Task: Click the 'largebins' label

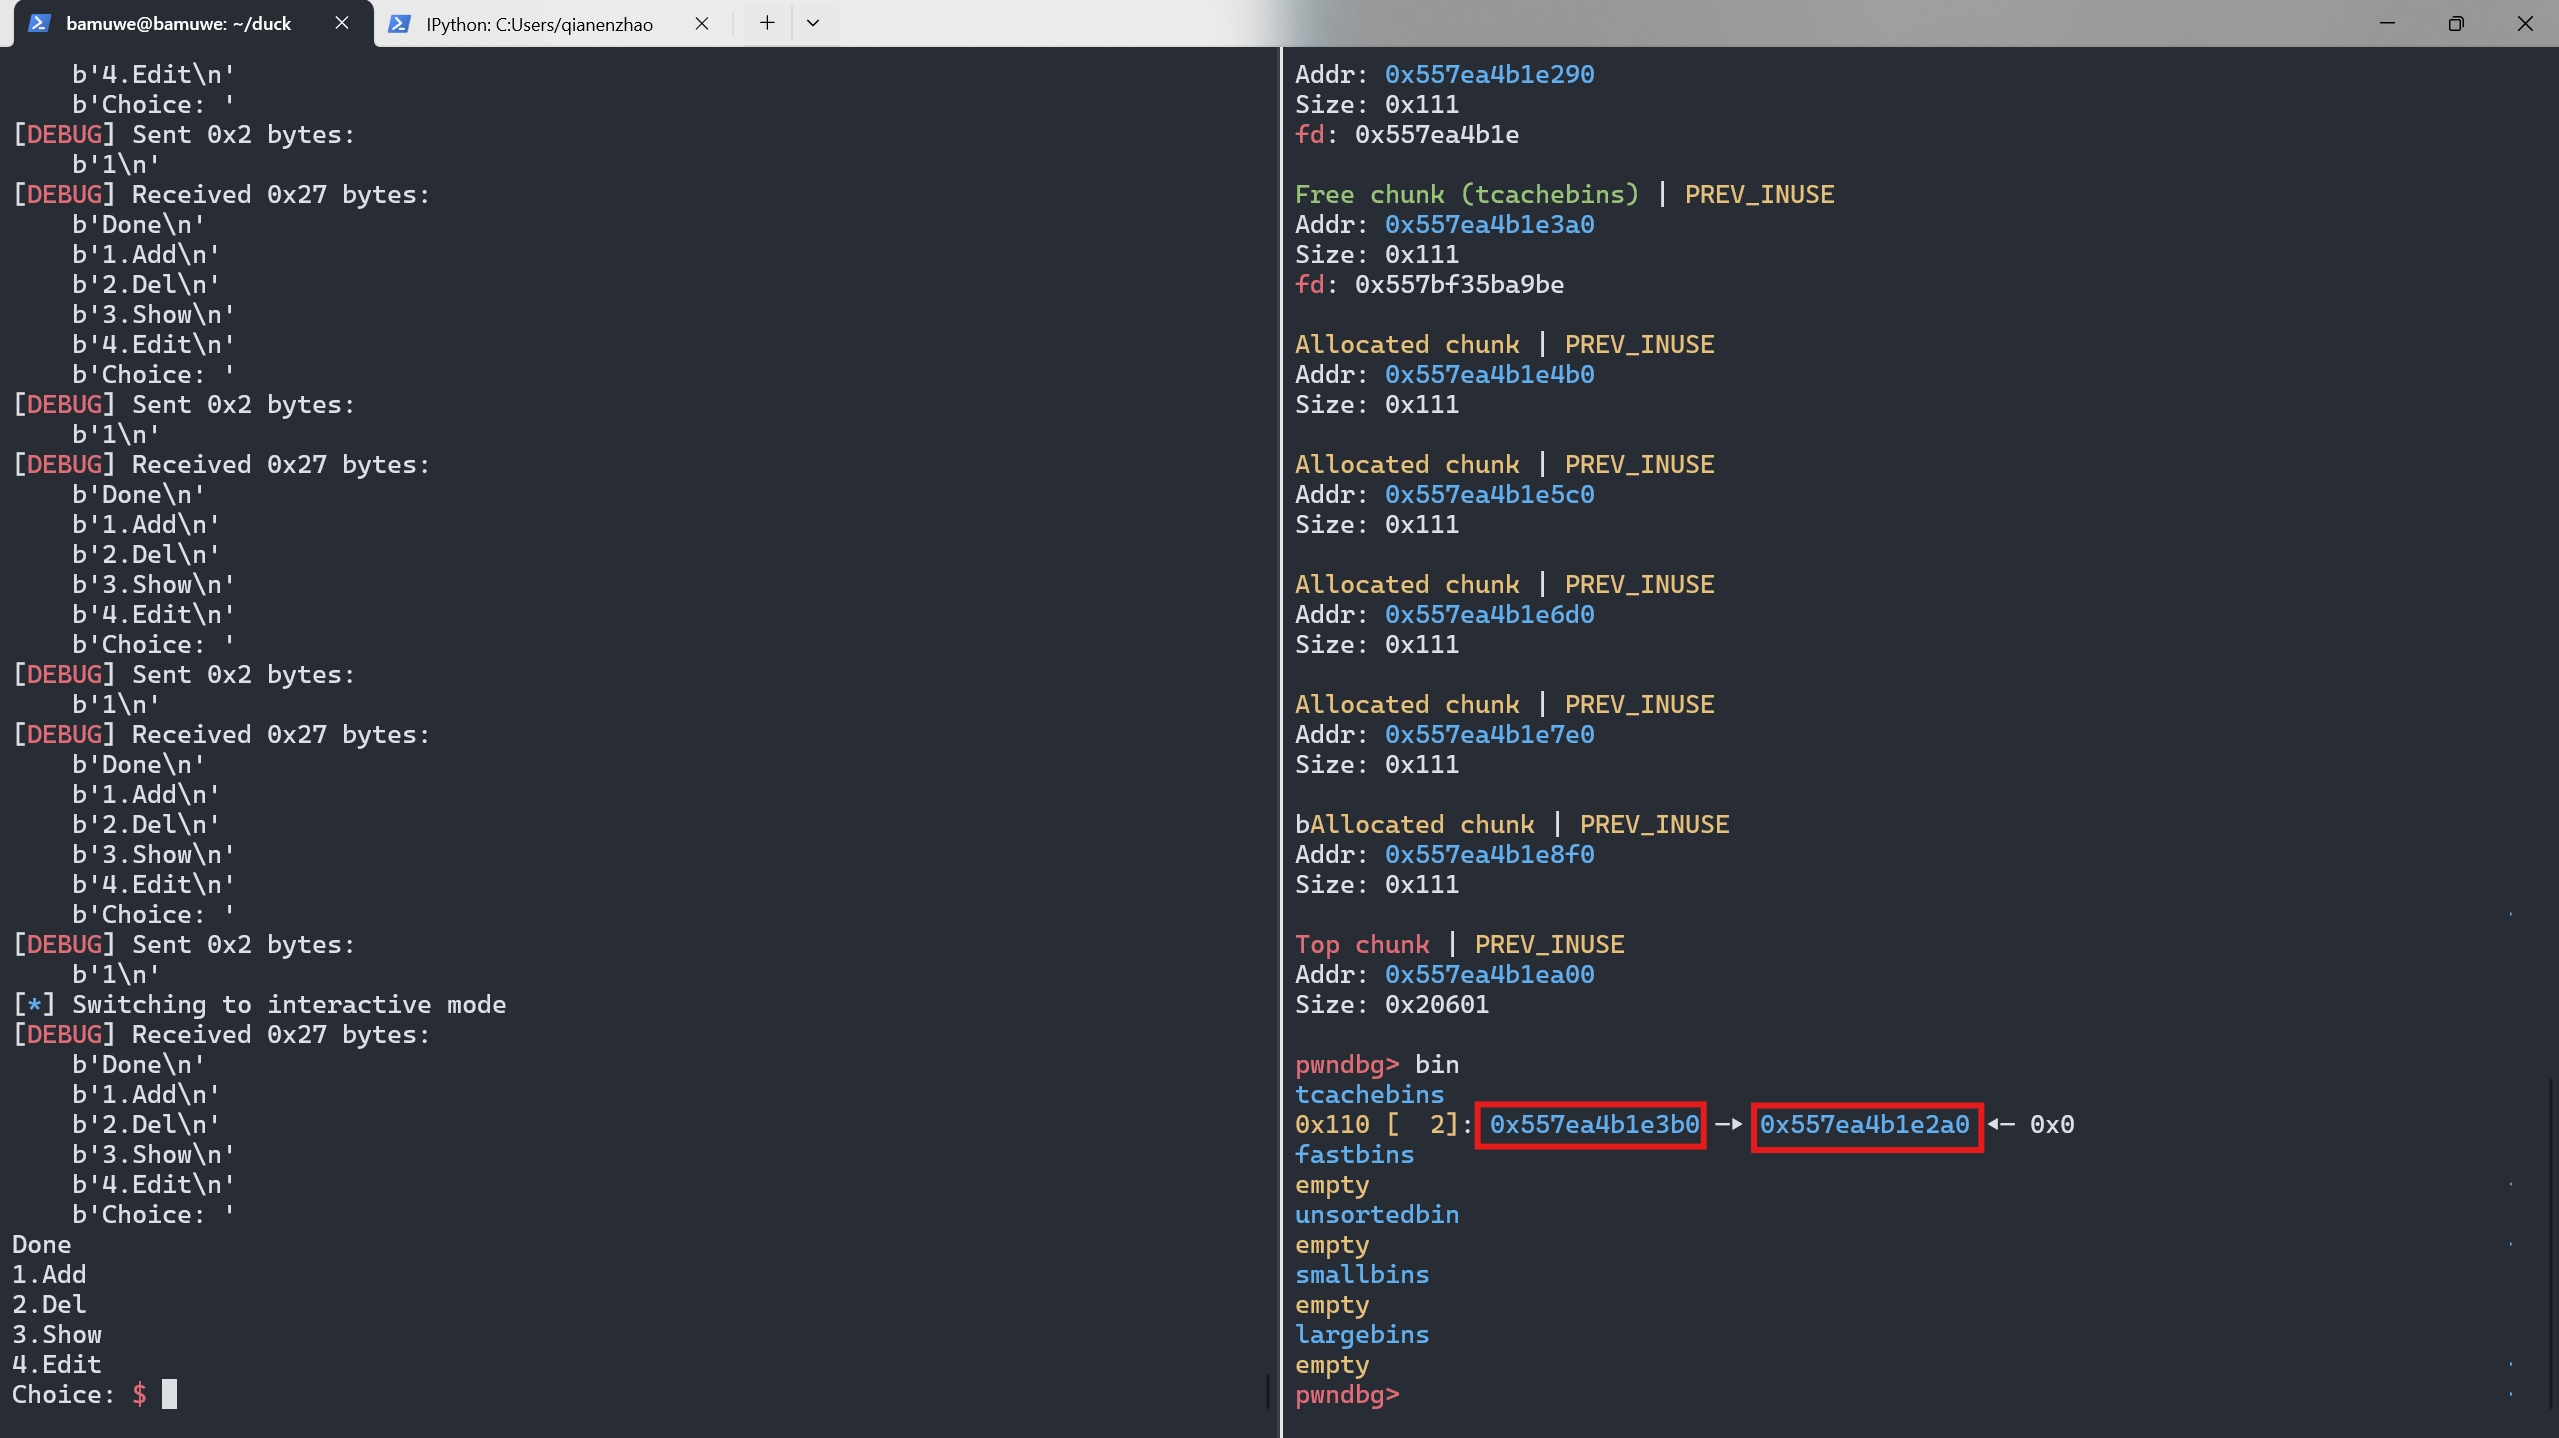Action: [1361, 1334]
